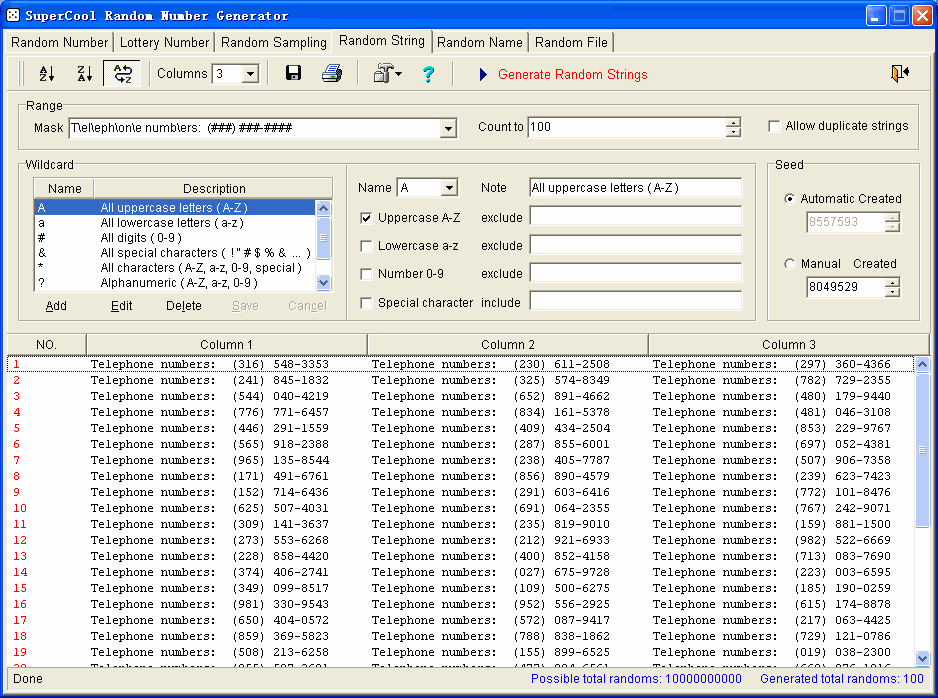
Task: Switch to the Lottery Number tab
Action: [x=165, y=42]
